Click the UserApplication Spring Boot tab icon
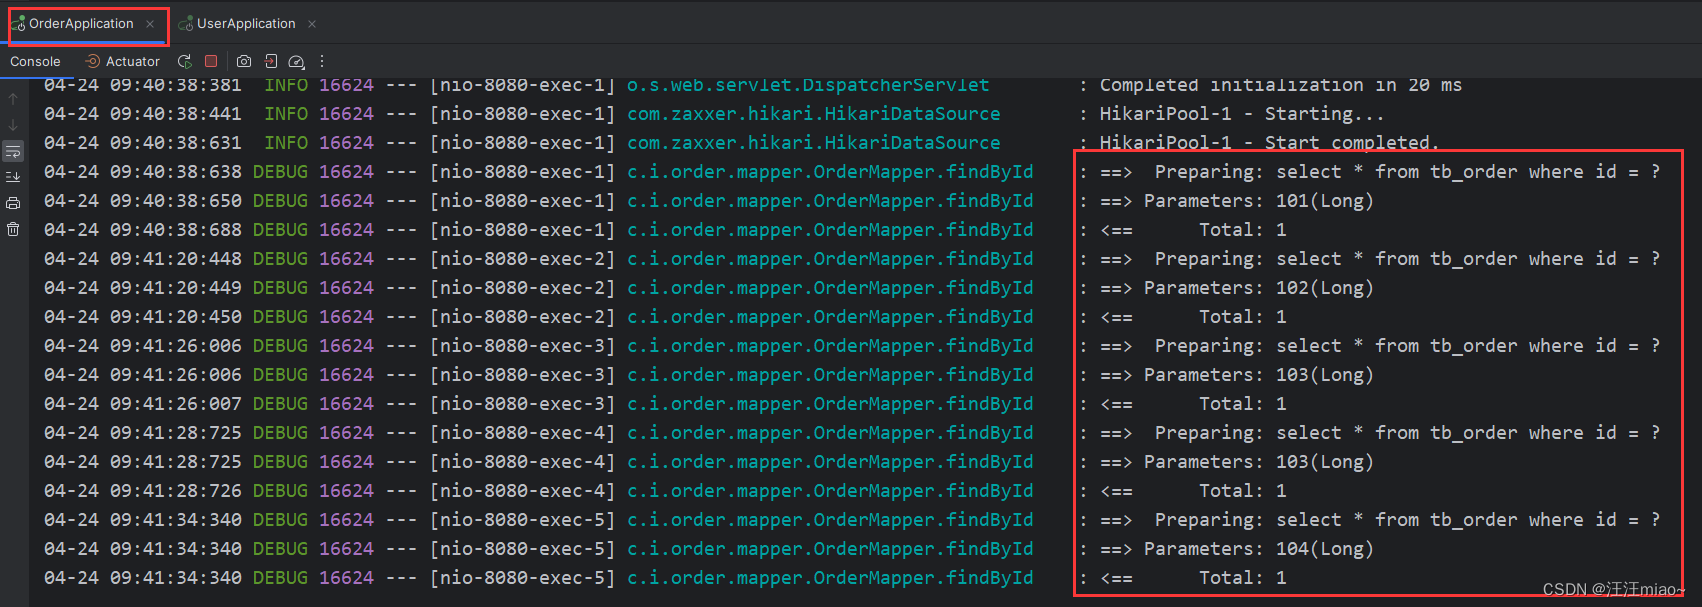 click(x=186, y=23)
